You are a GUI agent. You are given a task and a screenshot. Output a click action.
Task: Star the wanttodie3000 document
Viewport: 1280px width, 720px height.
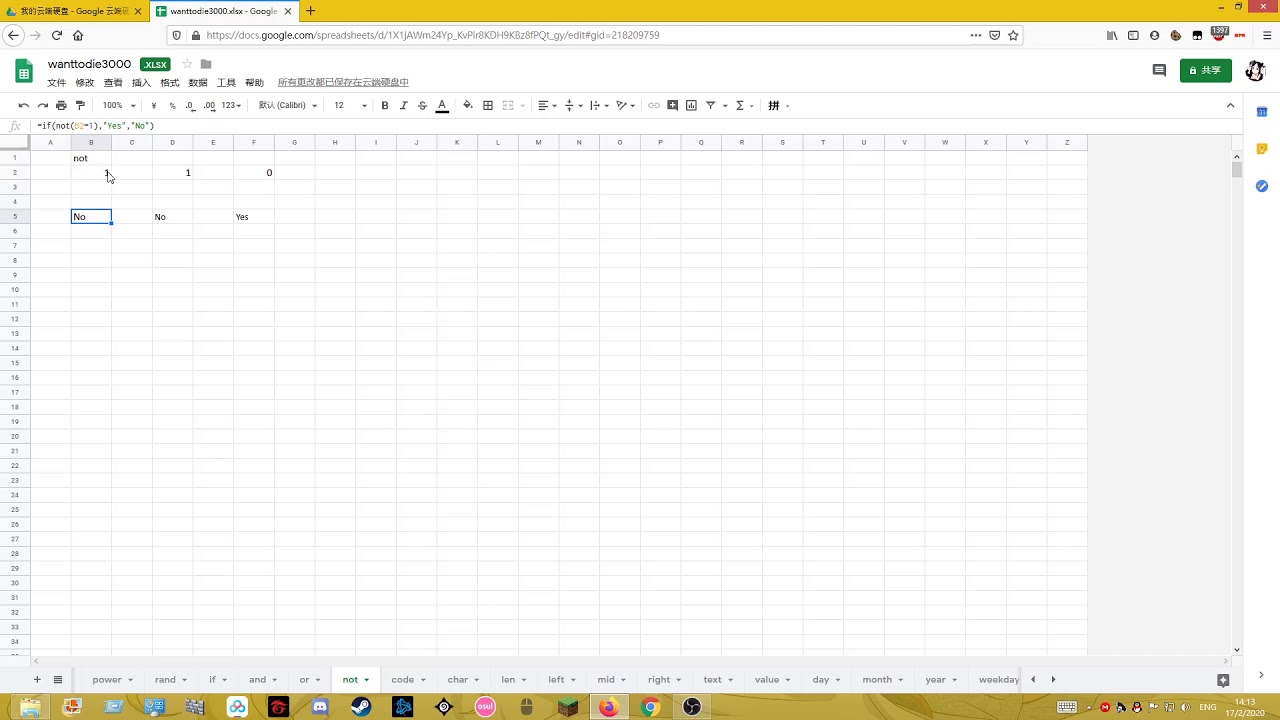(187, 64)
